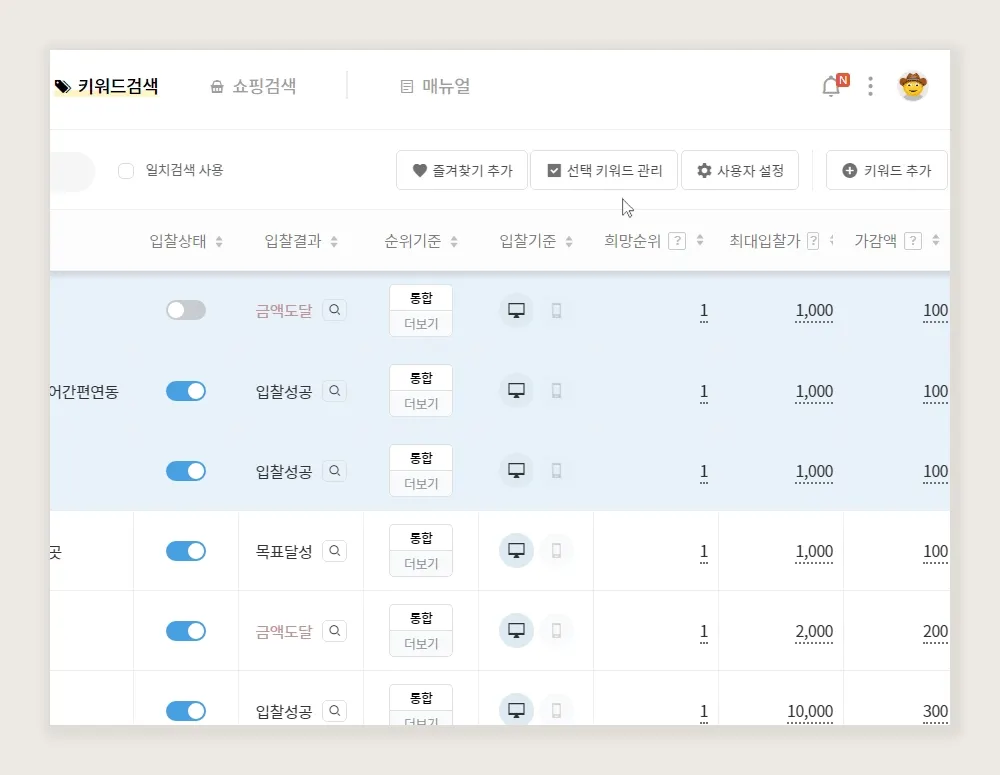Click the 키워드 추가 button
The width and height of the screenshot is (1000, 775).
(x=887, y=171)
